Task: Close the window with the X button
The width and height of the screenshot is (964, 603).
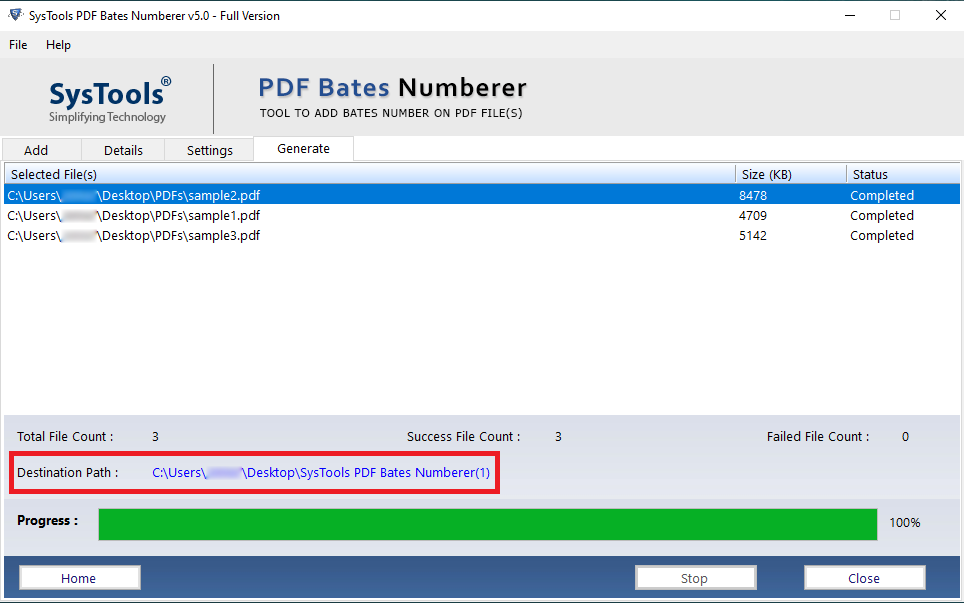Action: click(941, 15)
